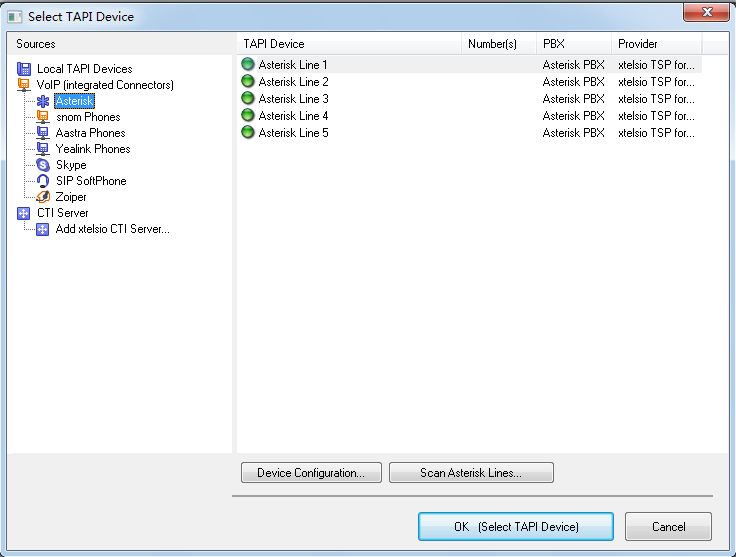Select Asterisk Line 1 device row

tap(469, 64)
